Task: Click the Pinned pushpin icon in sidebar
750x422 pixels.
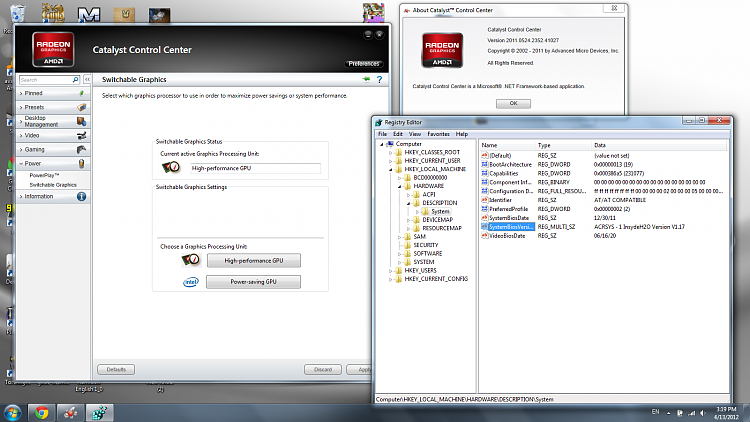Action: pyautogui.click(x=81, y=93)
